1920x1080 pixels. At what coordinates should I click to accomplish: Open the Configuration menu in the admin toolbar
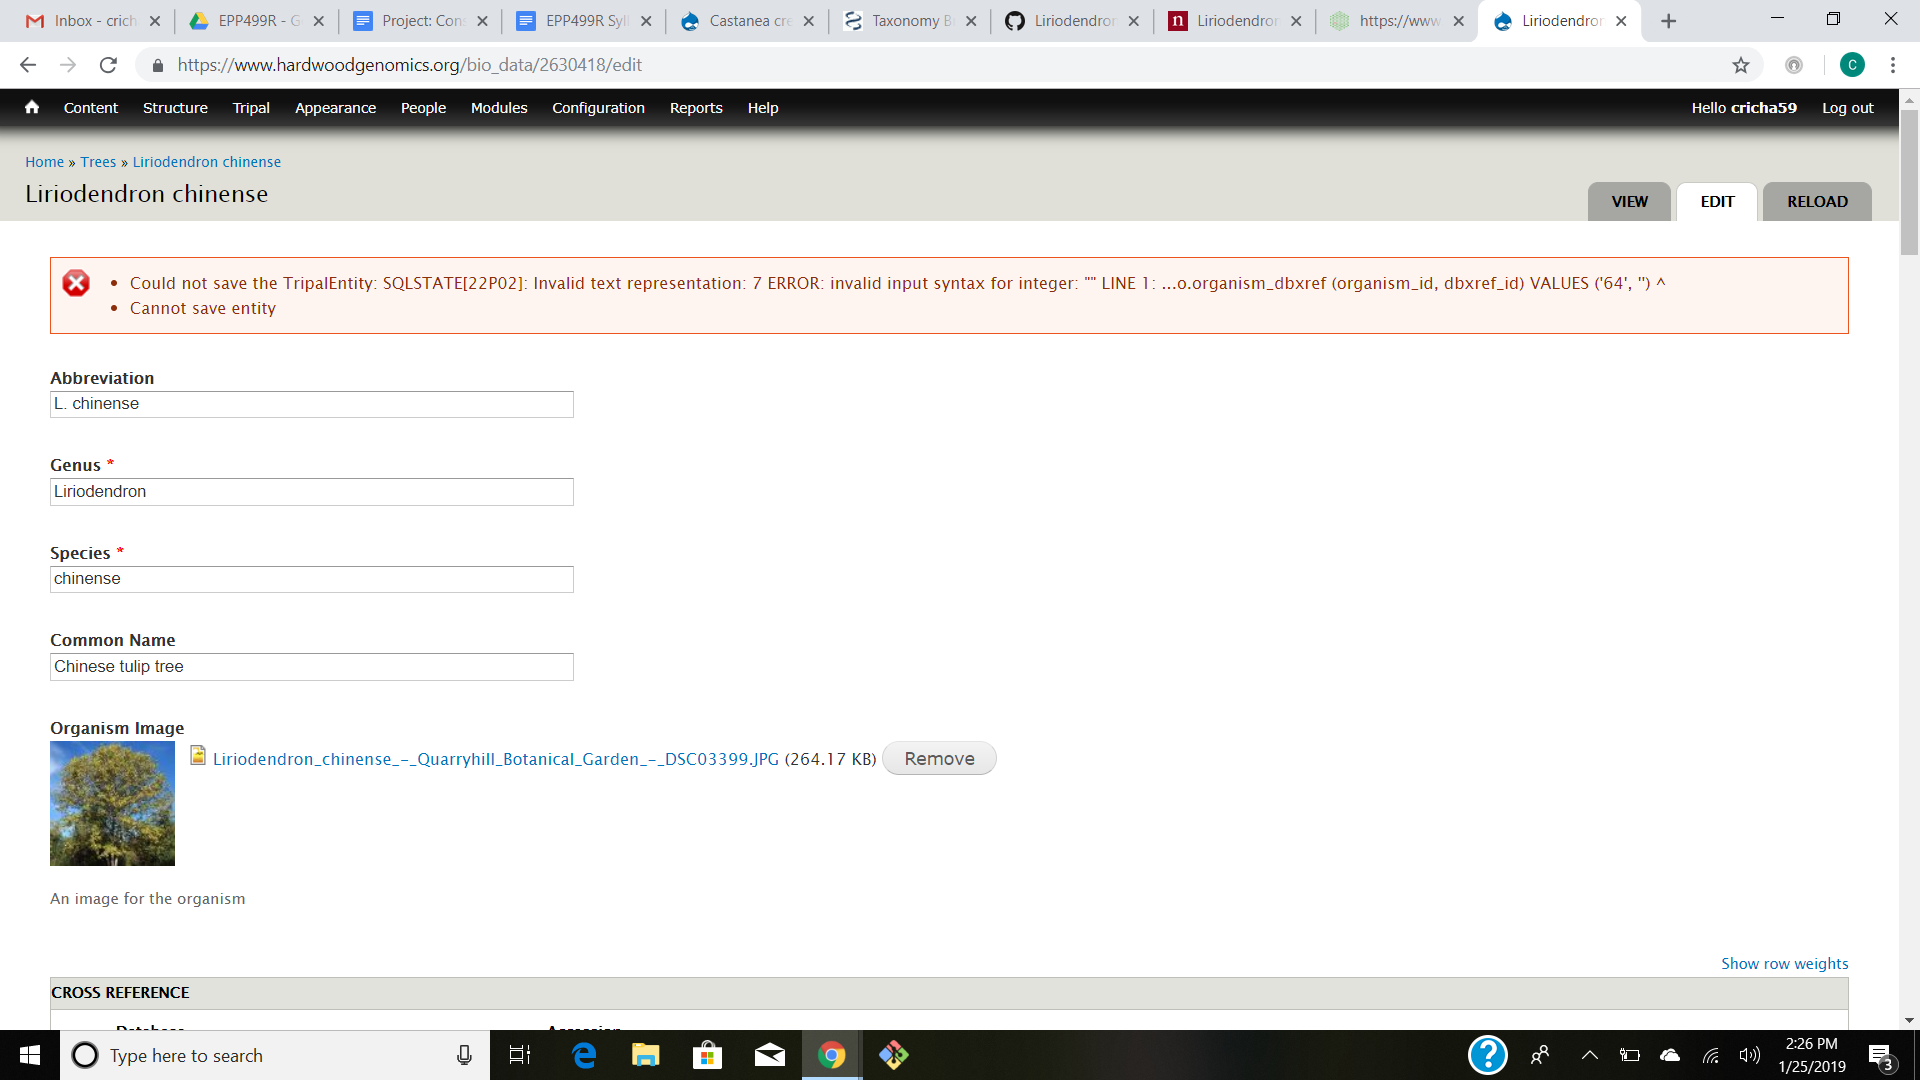point(598,108)
